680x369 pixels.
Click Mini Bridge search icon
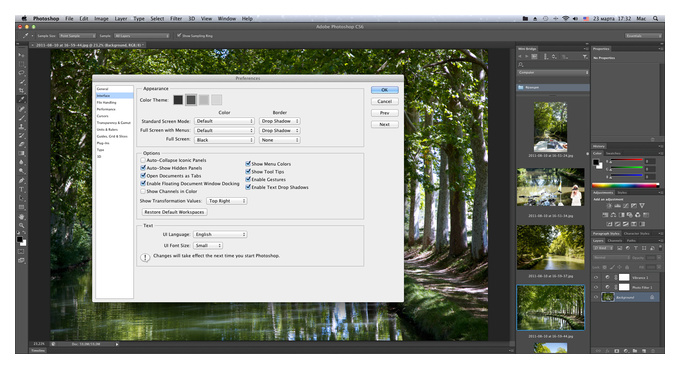tap(521, 65)
